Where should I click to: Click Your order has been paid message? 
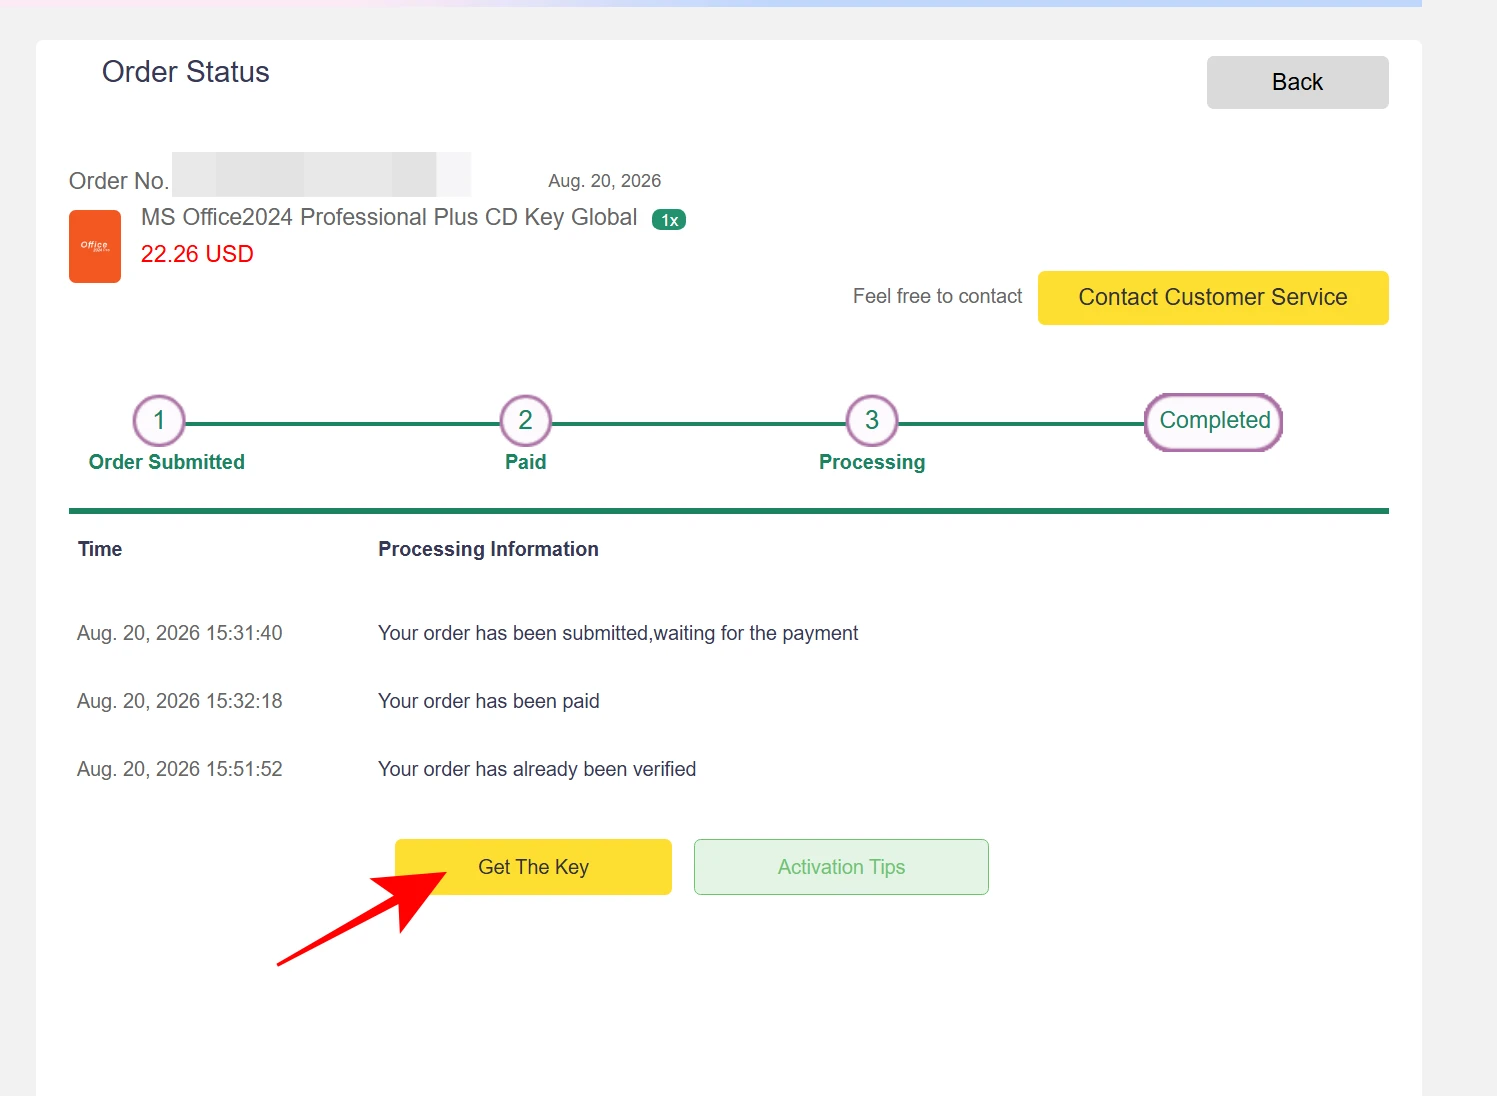click(x=489, y=701)
